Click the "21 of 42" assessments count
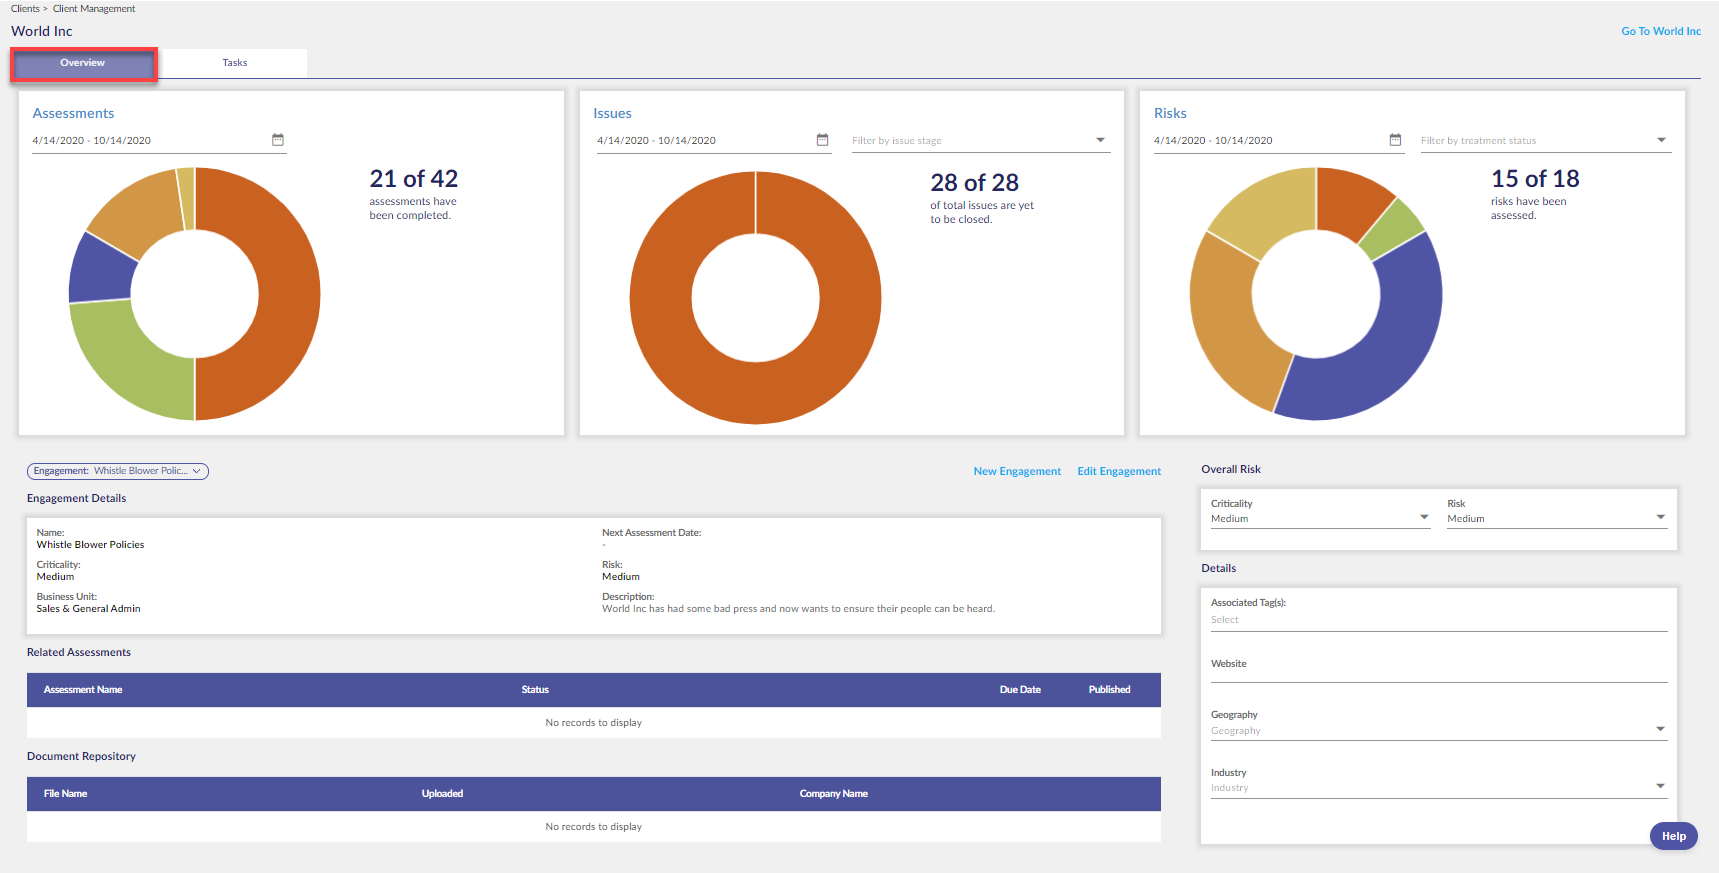The height and width of the screenshot is (873, 1719). point(414,179)
